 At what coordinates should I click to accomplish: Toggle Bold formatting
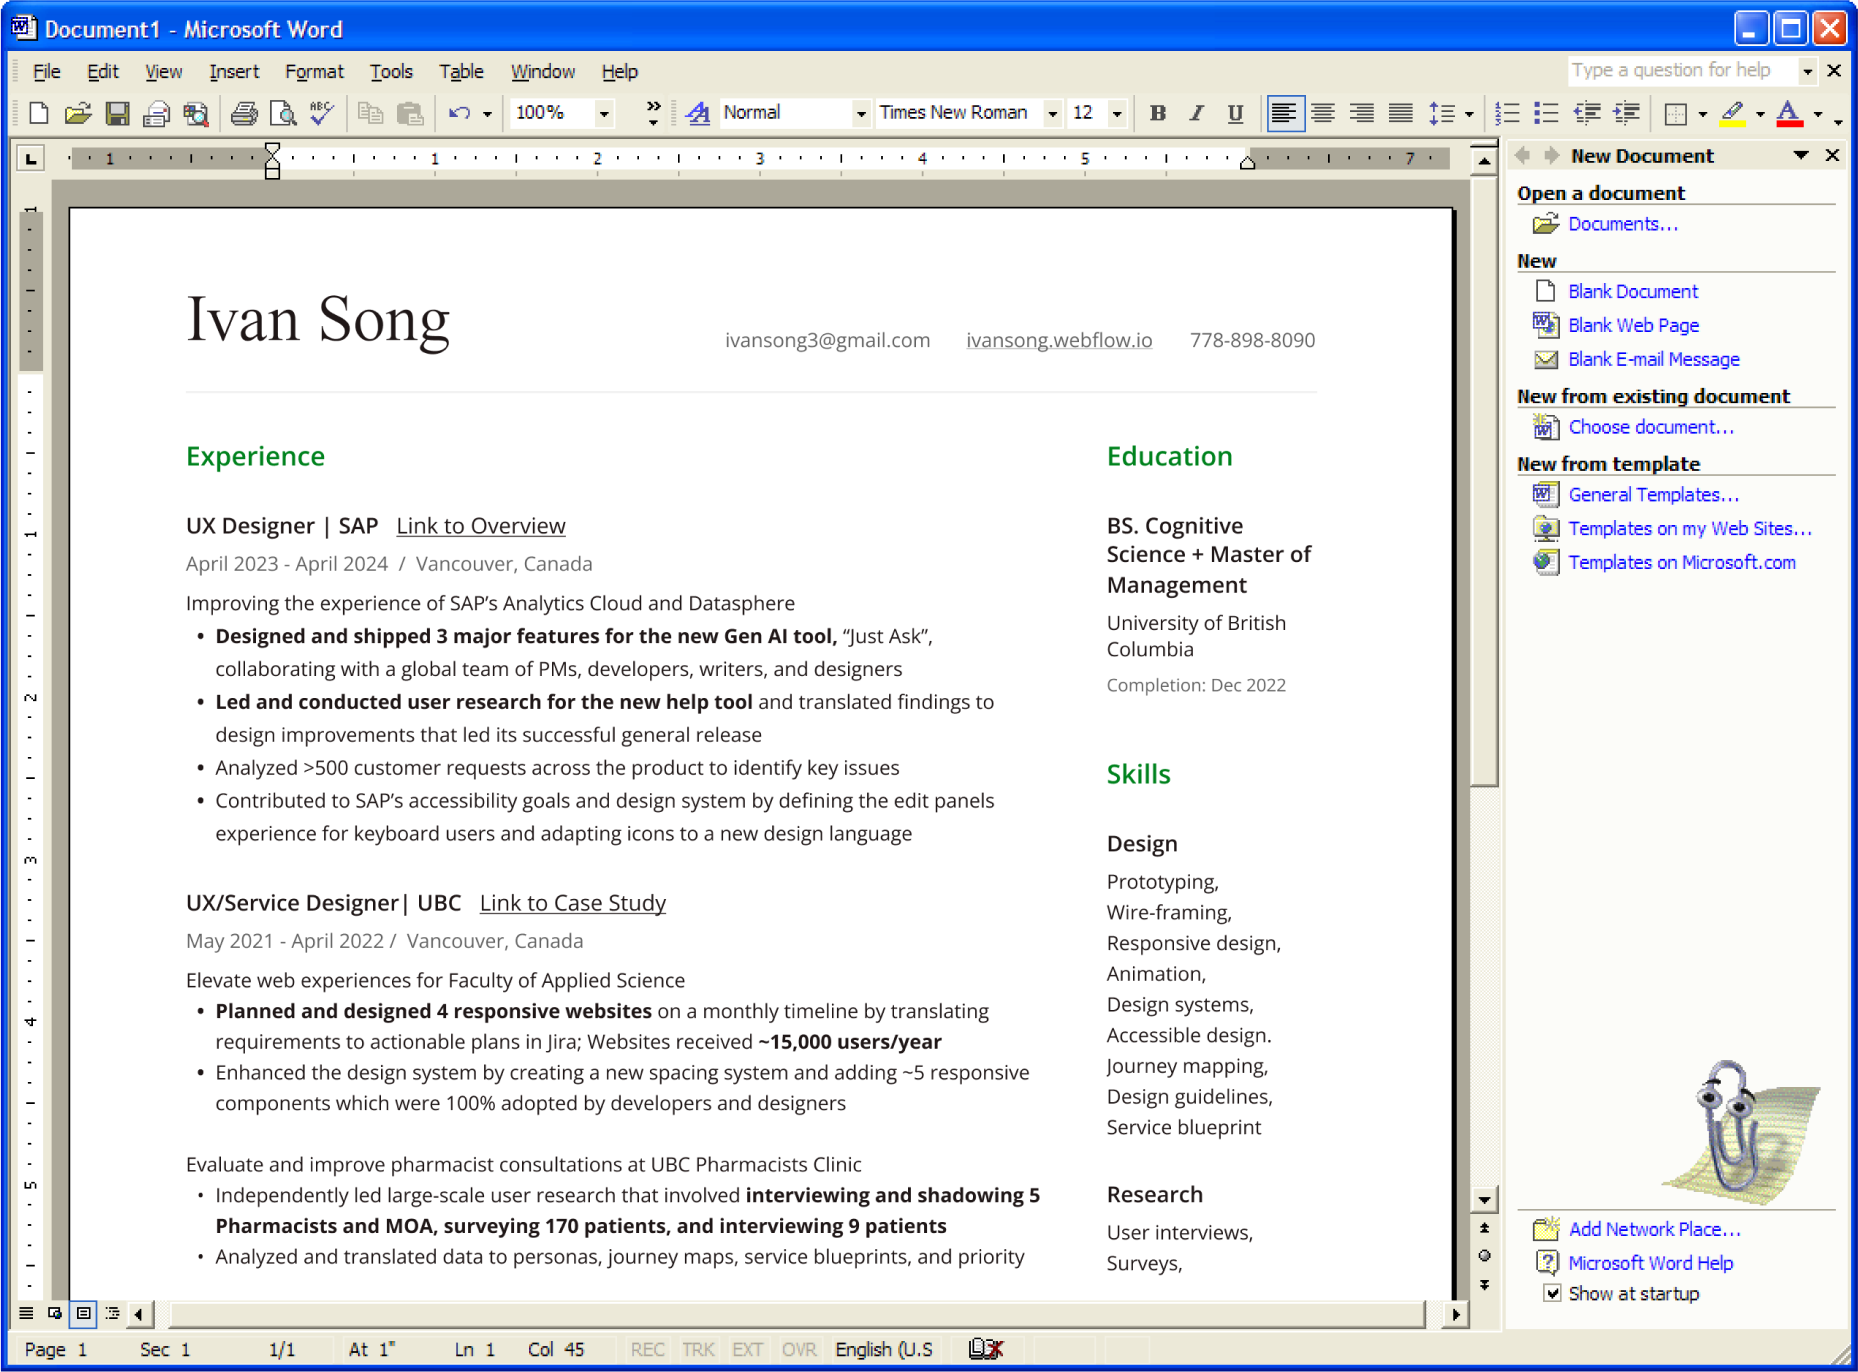[1157, 113]
